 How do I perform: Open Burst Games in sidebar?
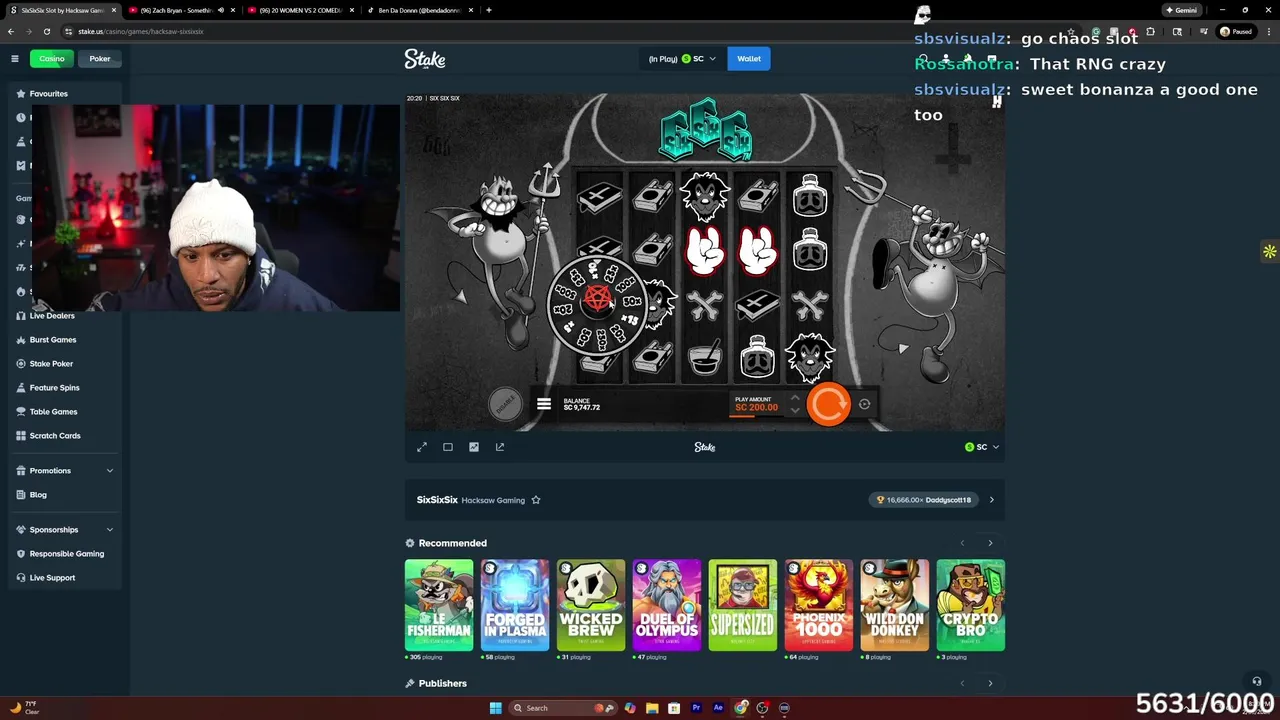[53, 340]
